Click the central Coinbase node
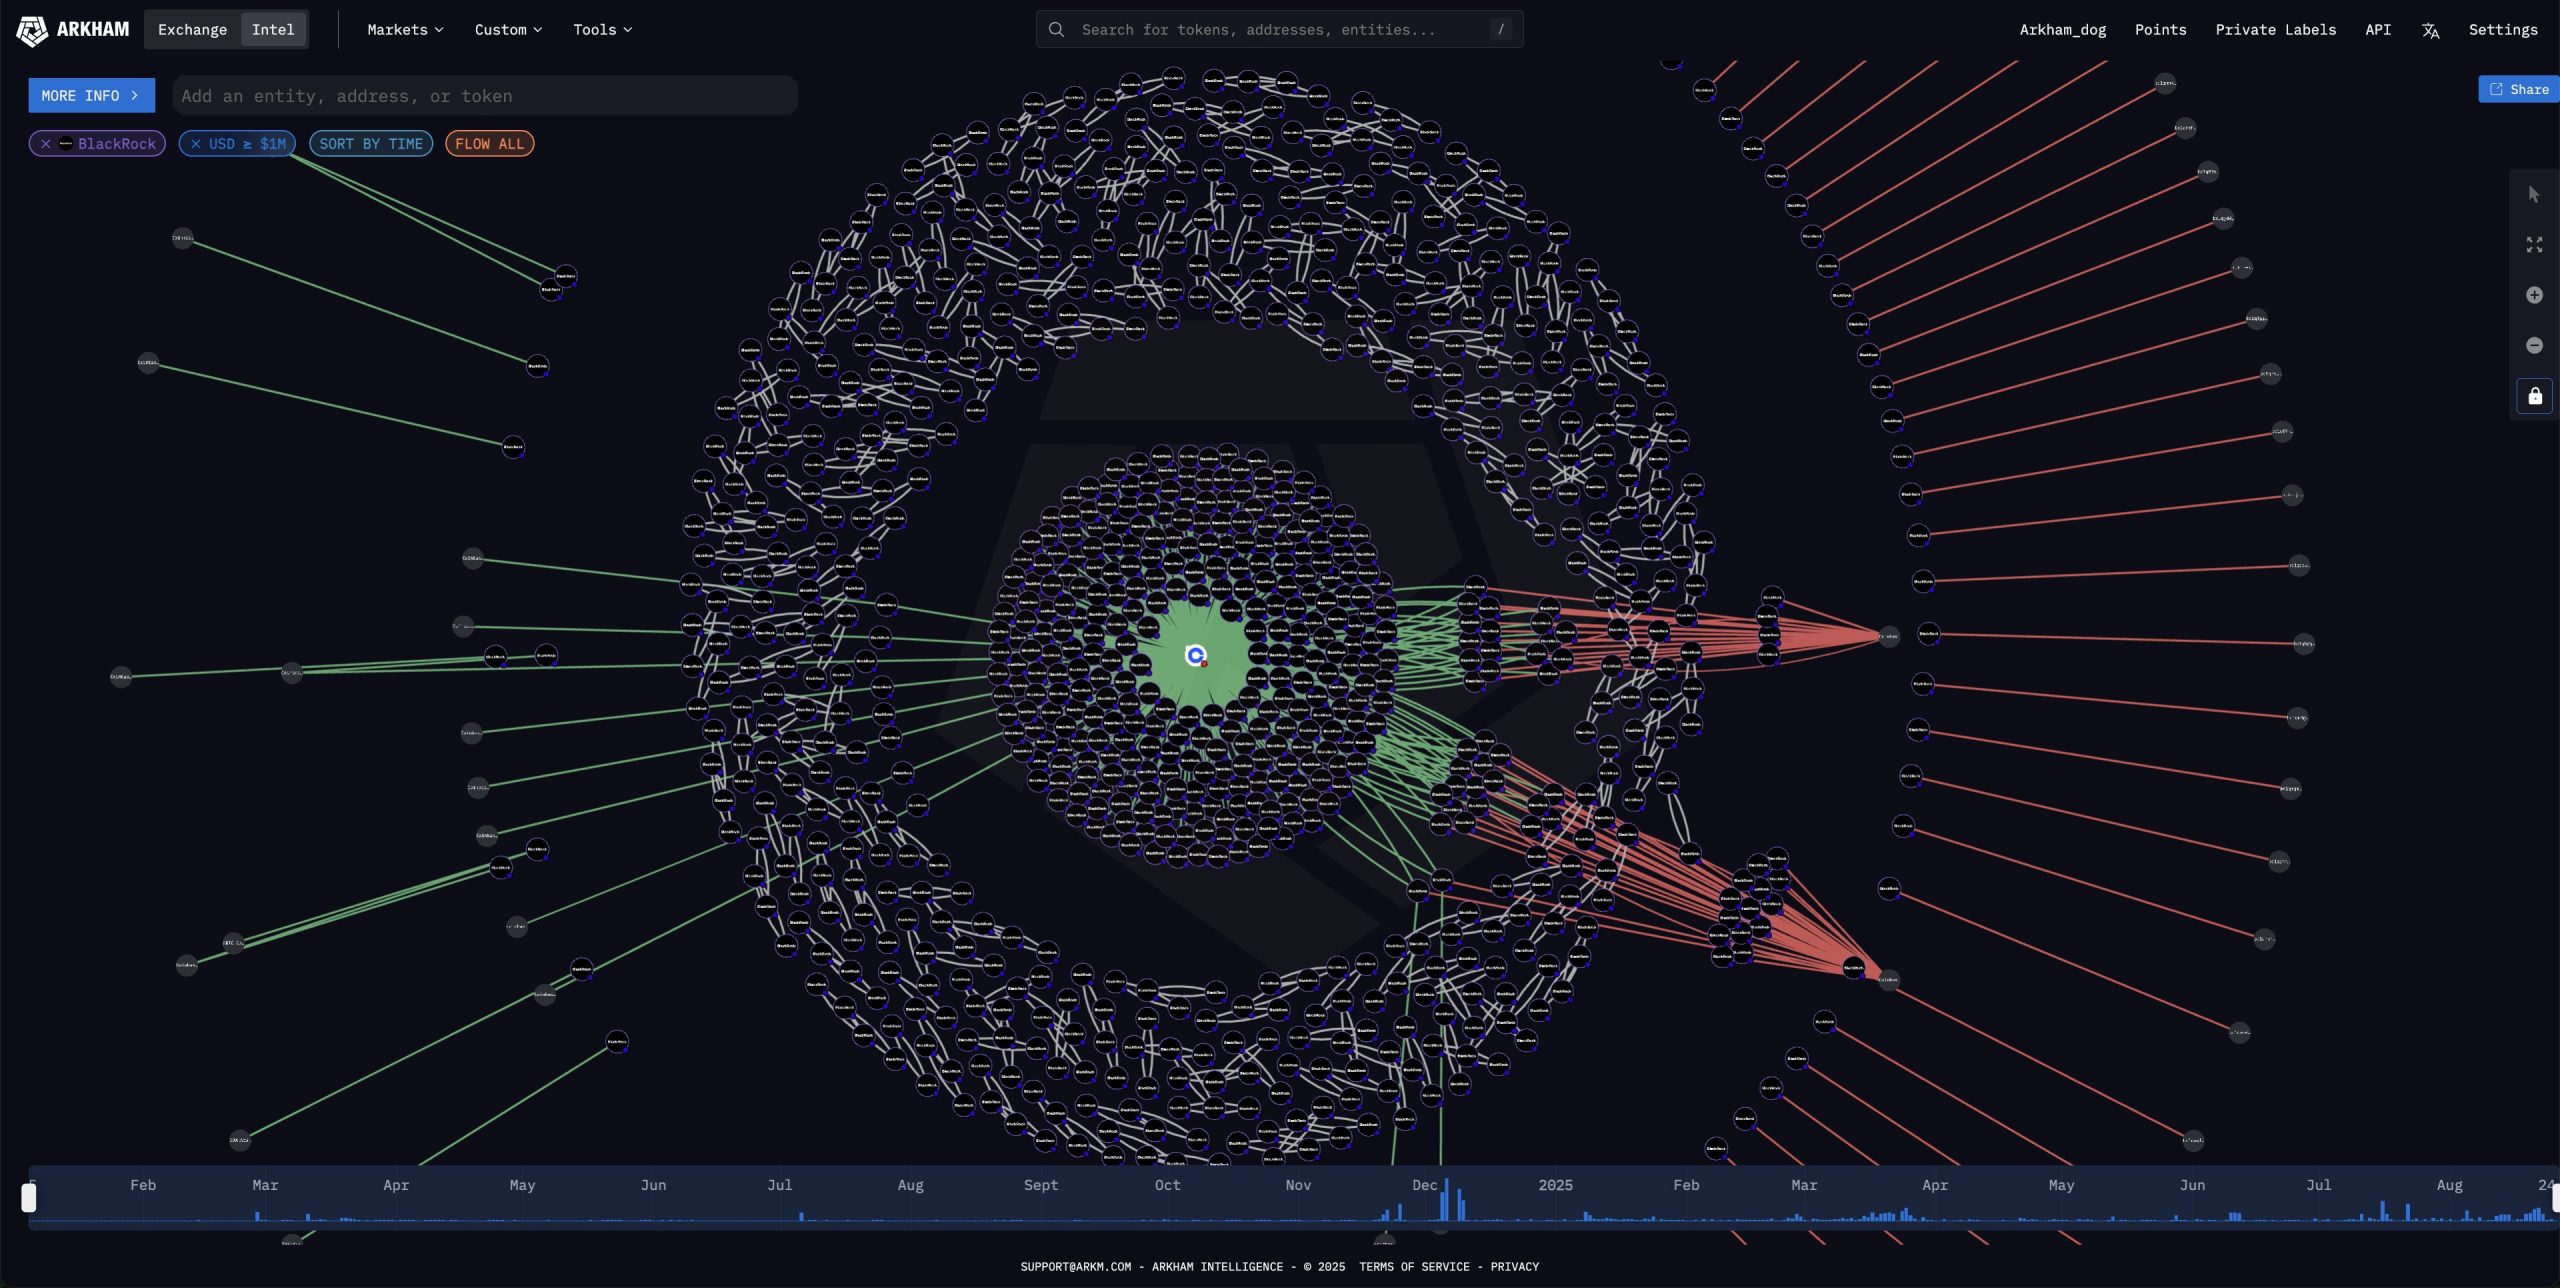 coord(1195,655)
